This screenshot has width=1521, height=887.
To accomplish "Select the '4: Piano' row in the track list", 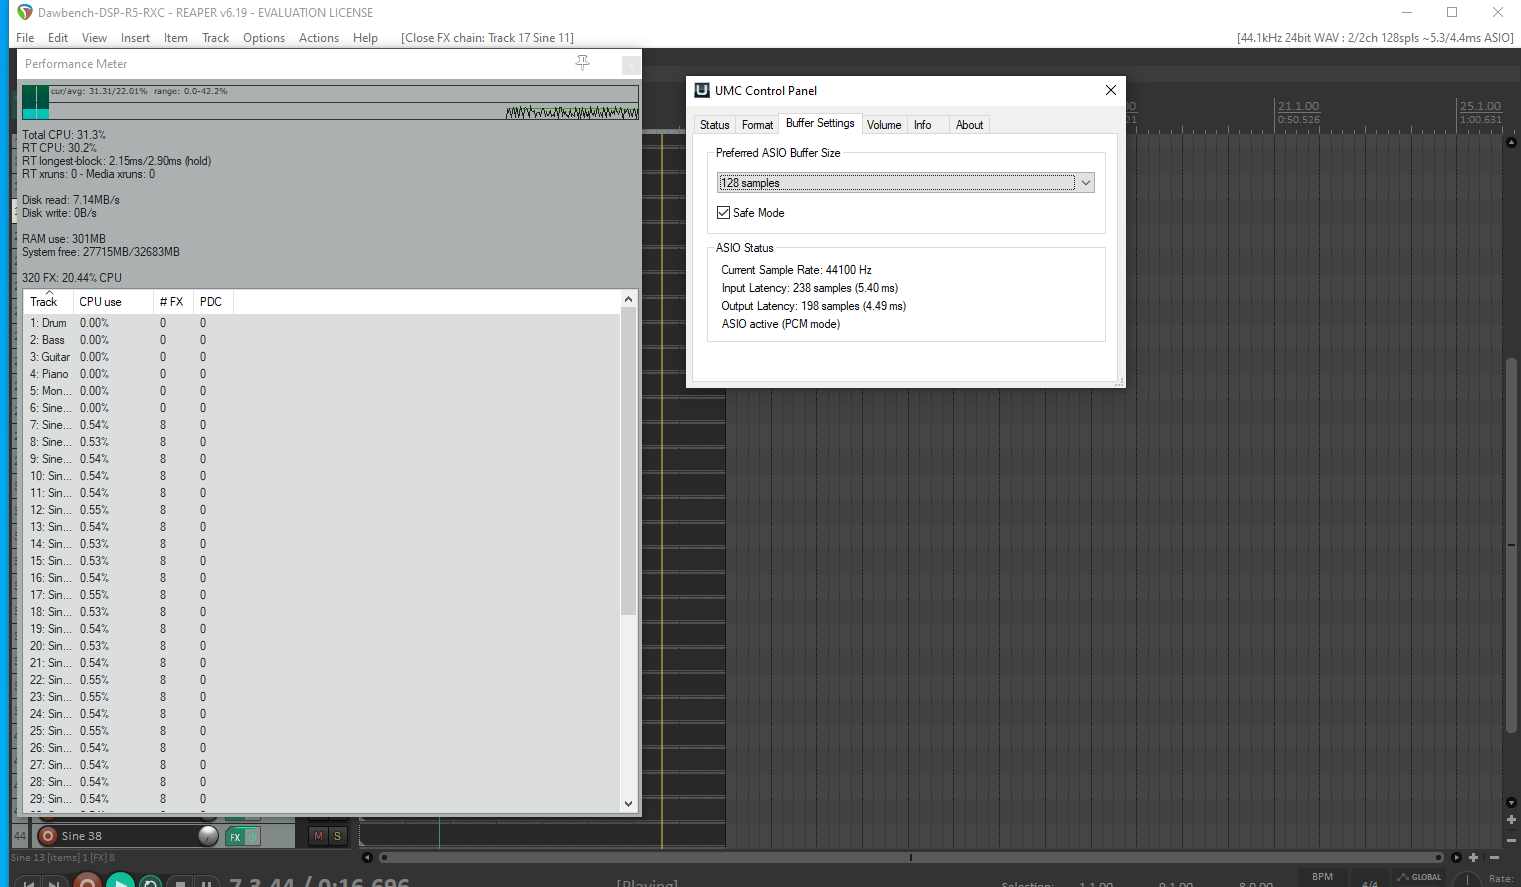I will (322, 374).
